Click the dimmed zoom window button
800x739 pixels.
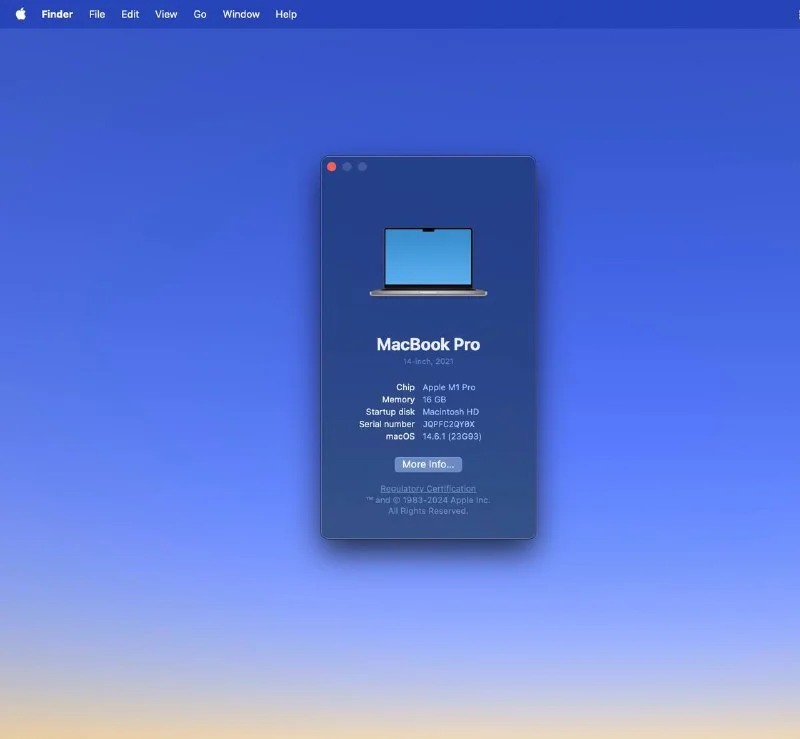[362, 167]
